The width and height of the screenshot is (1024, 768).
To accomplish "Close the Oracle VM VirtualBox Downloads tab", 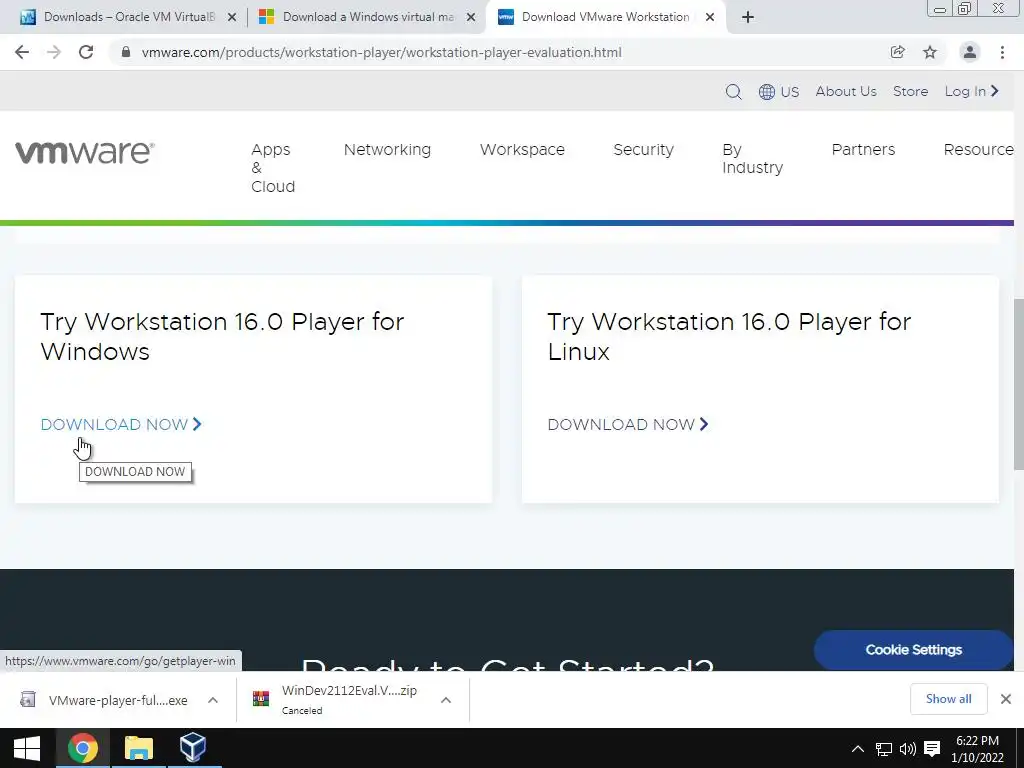I will [231, 18].
